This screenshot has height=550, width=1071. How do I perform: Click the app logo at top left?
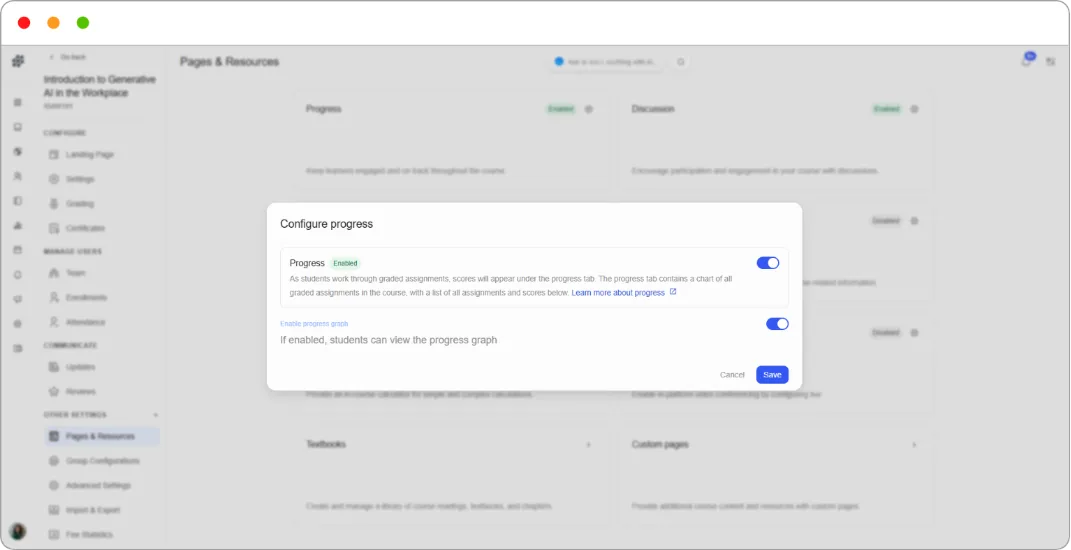pos(18,61)
